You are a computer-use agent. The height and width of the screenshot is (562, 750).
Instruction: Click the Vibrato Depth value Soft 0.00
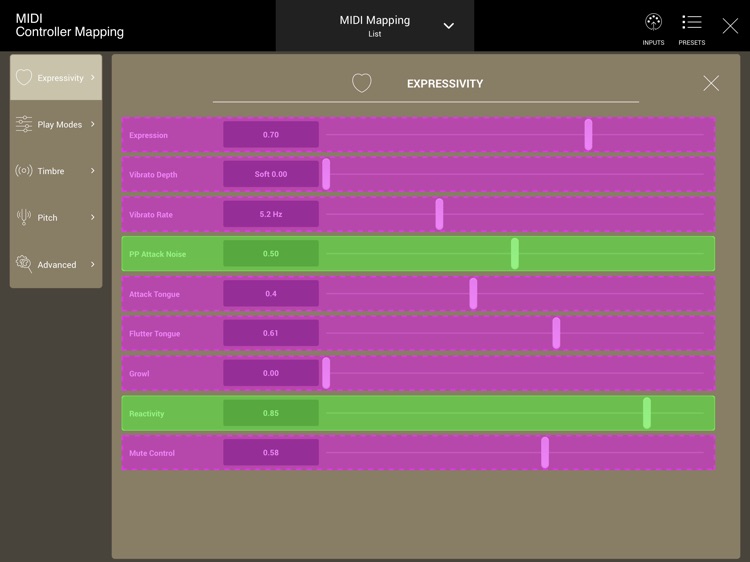click(271, 174)
